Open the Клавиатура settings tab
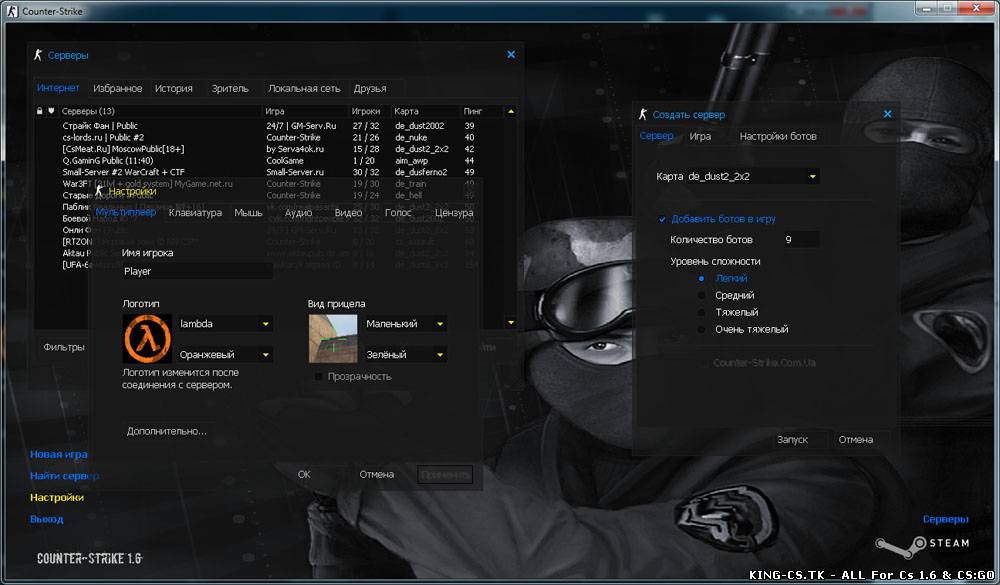Screen dimensions: 1000x585 point(195,213)
